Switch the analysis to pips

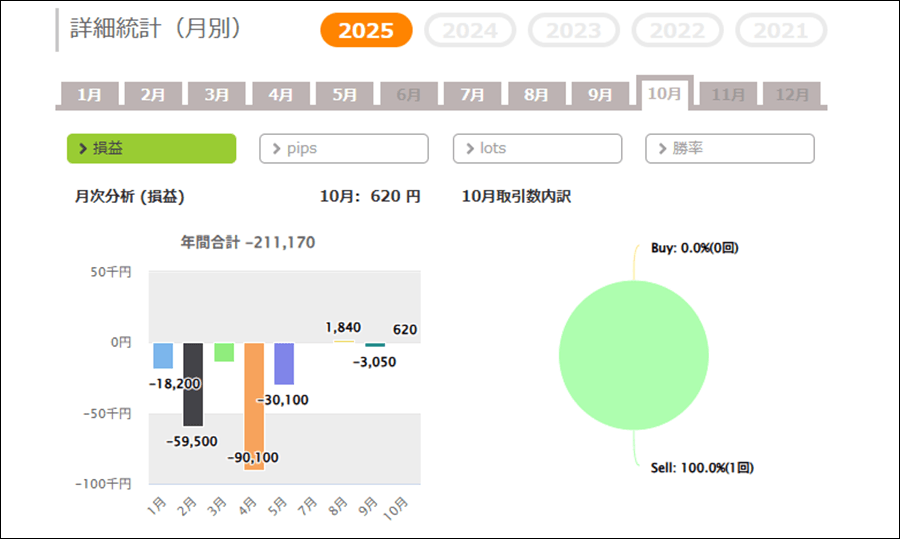[x=344, y=148]
